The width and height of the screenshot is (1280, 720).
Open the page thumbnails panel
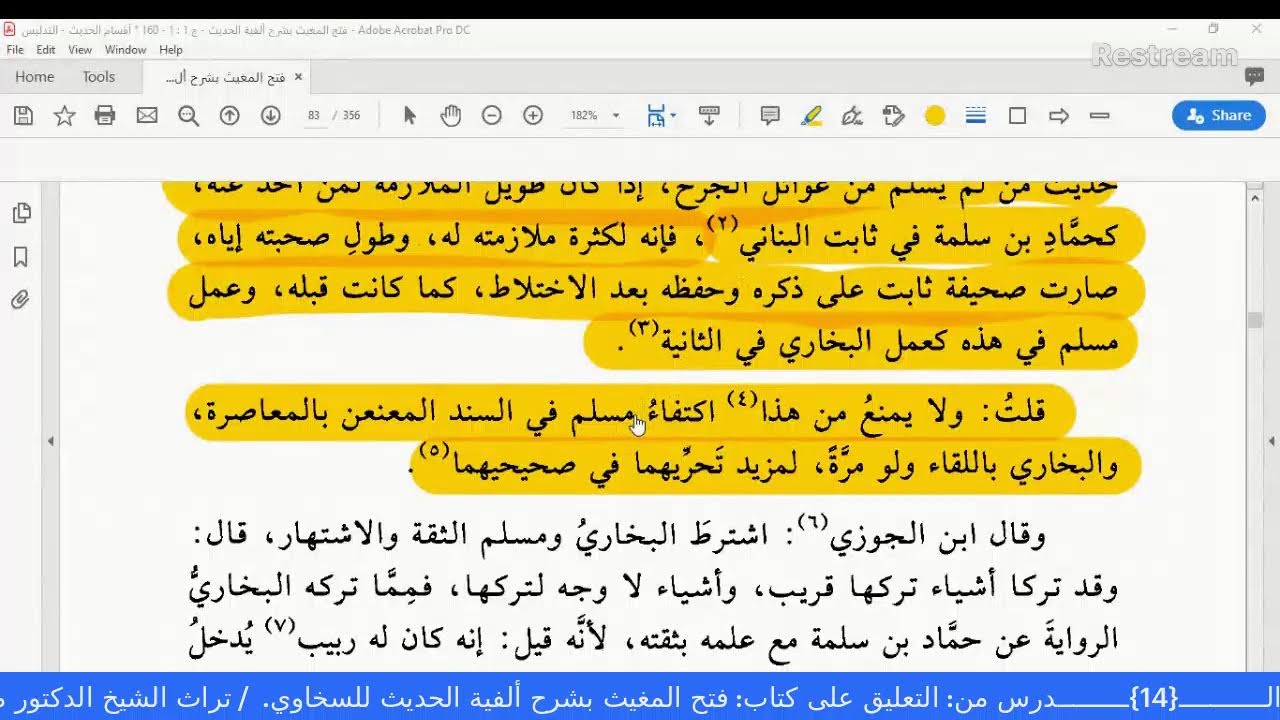pos(21,213)
